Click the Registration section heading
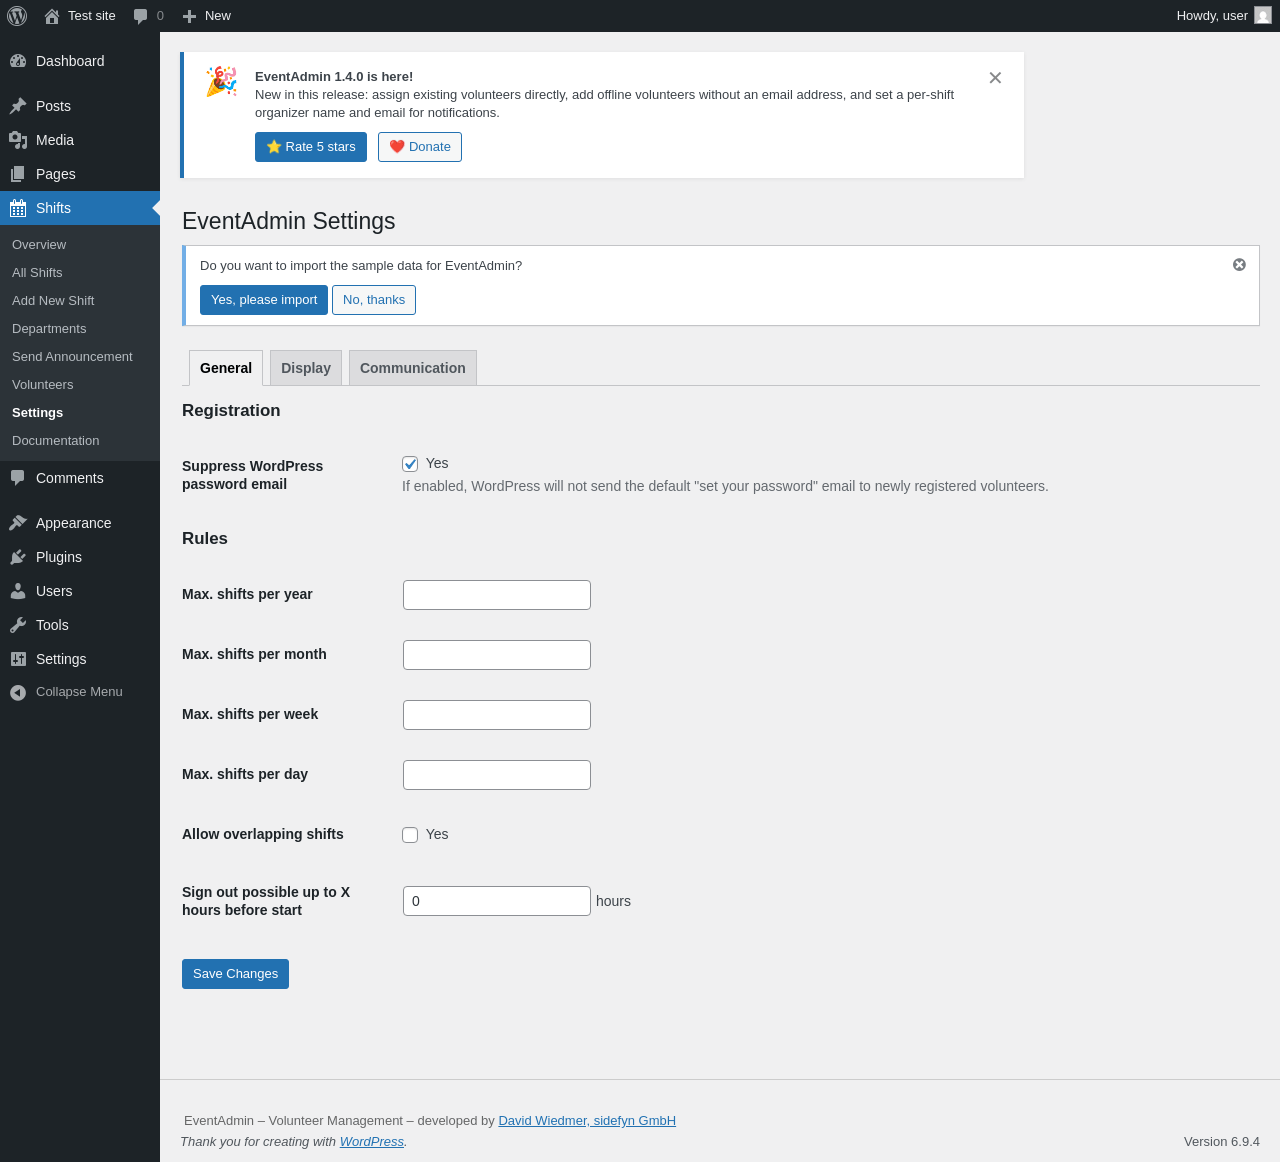 pos(231,411)
